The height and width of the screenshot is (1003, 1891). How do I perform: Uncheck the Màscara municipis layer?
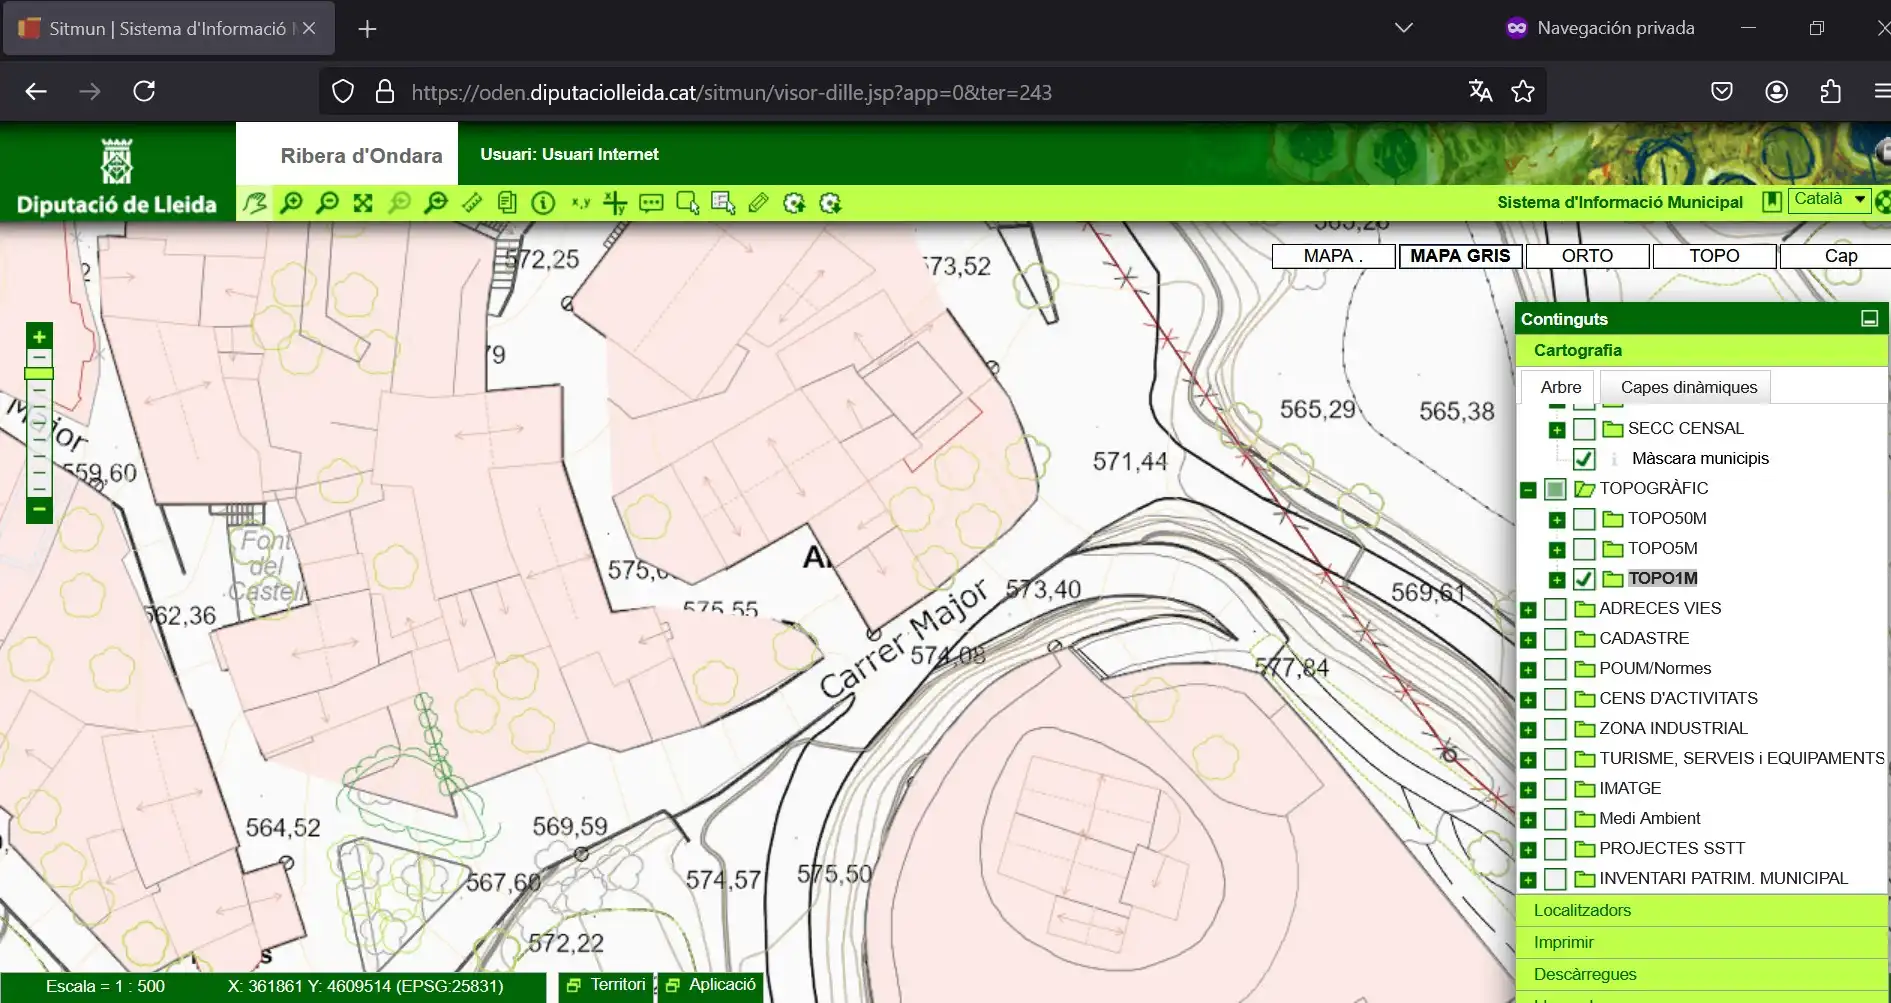click(x=1584, y=459)
